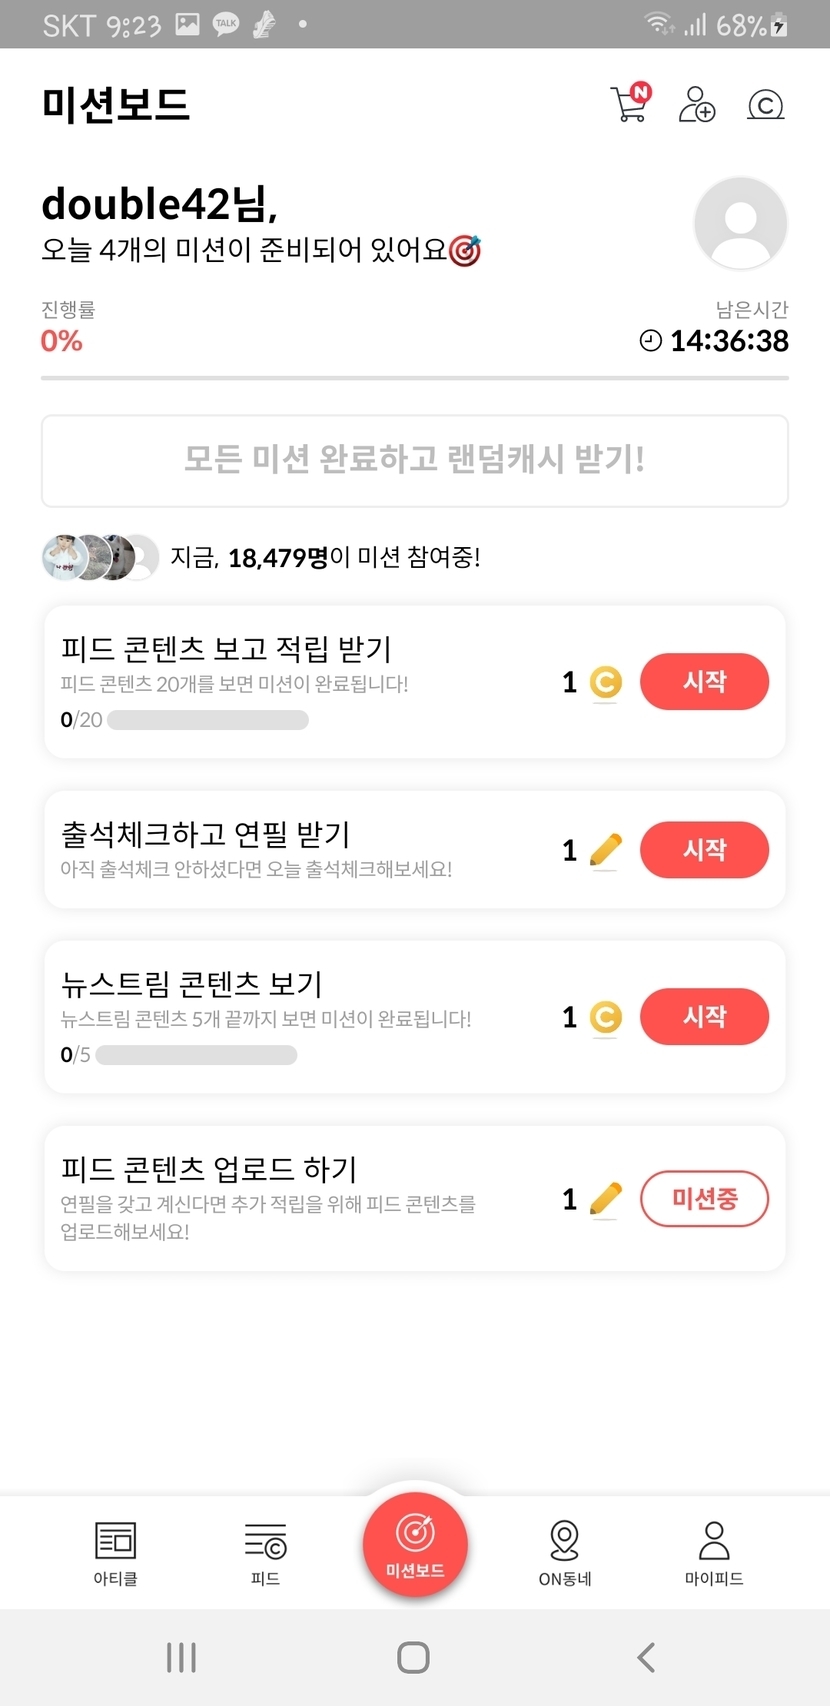This screenshot has height=1706, width=830.
Task: Tap the 미션중 button for feed upload
Action: 704,1198
